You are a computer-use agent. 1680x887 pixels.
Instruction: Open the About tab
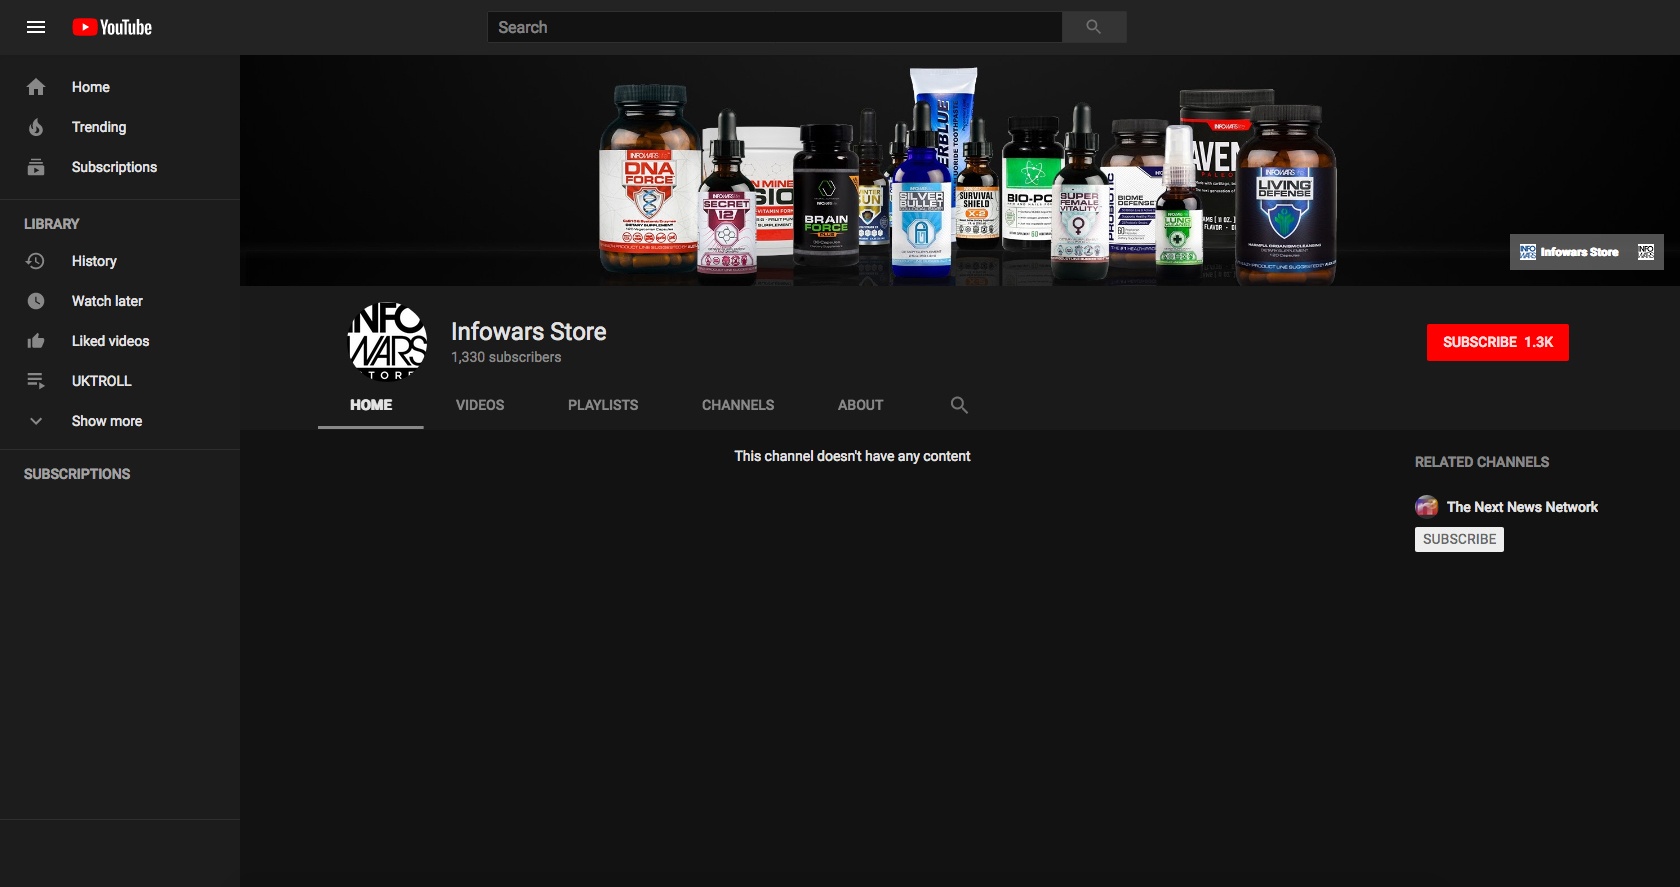pos(860,405)
